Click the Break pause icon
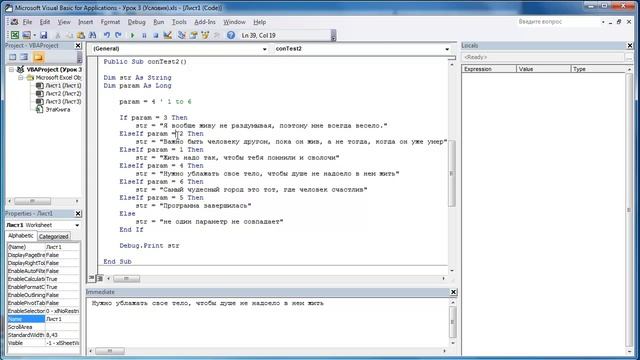640x360 pixels. [144, 36]
